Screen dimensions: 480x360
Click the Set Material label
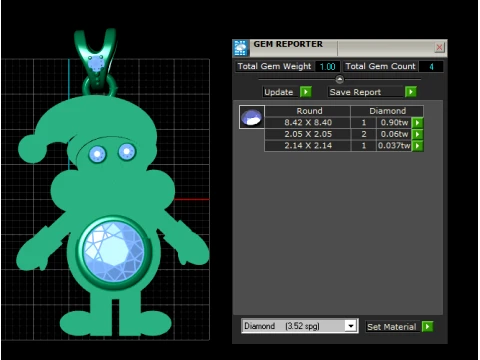tap(392, 327)
